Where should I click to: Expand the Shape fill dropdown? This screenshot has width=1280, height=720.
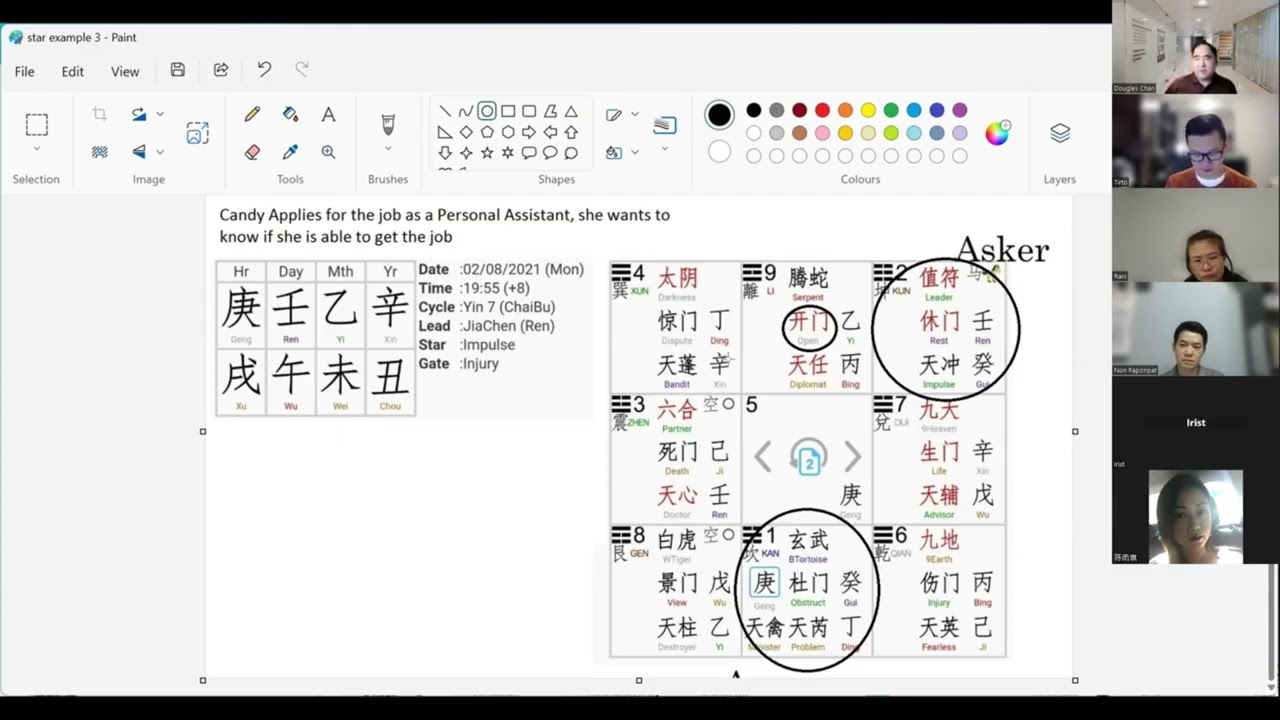635,152
